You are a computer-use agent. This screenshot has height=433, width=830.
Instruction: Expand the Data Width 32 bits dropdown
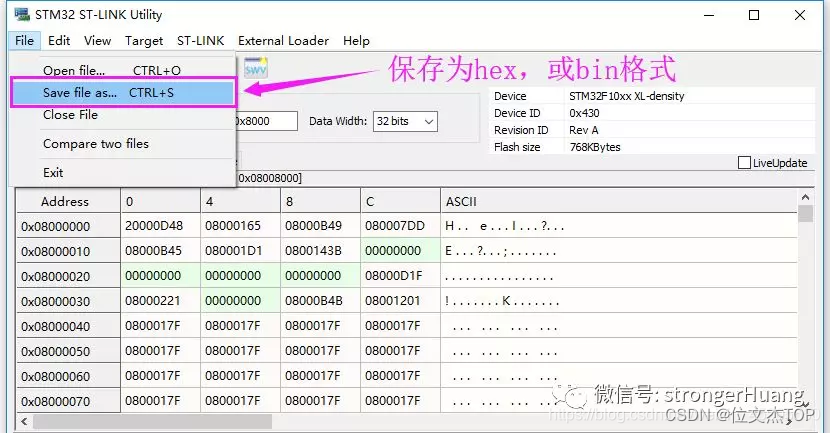[405, 121]
